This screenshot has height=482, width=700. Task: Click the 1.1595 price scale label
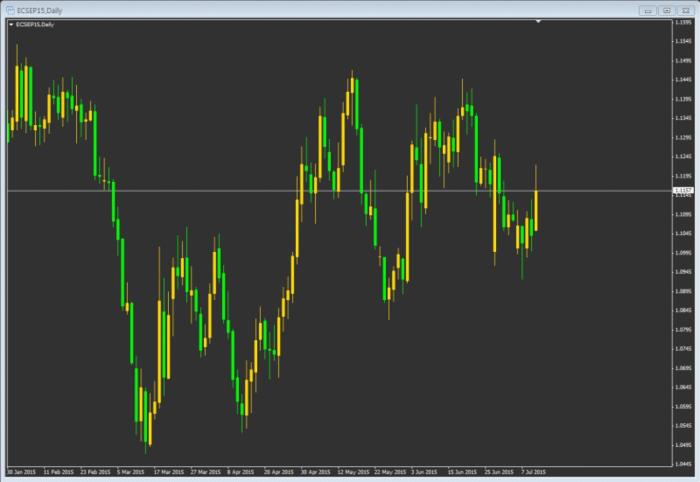point(682,22)
